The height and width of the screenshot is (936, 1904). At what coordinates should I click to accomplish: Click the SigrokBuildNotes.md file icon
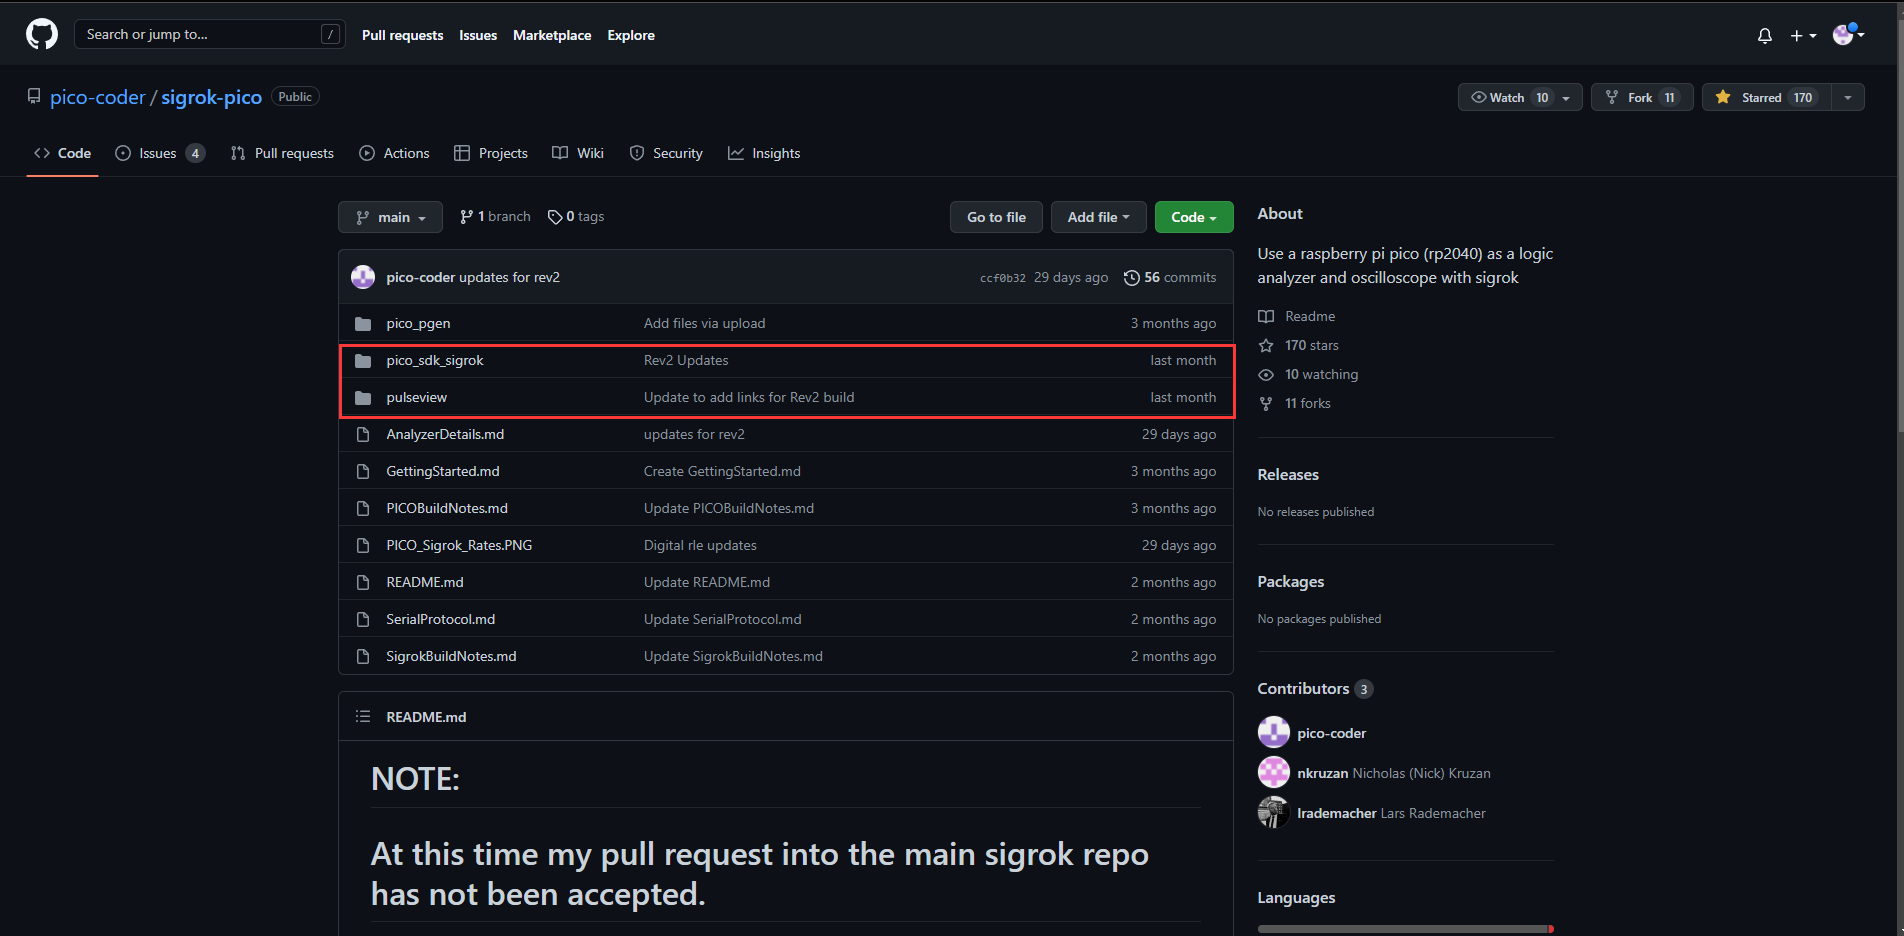[363, 657]
